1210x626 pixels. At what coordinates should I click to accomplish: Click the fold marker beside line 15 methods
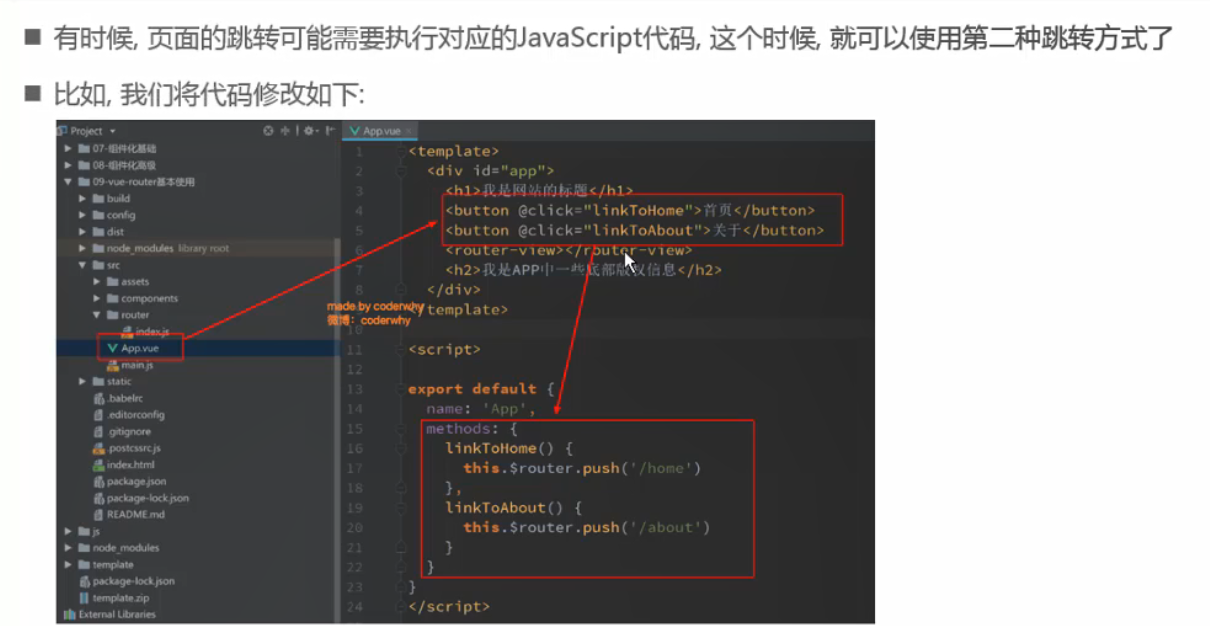(400, 429)
